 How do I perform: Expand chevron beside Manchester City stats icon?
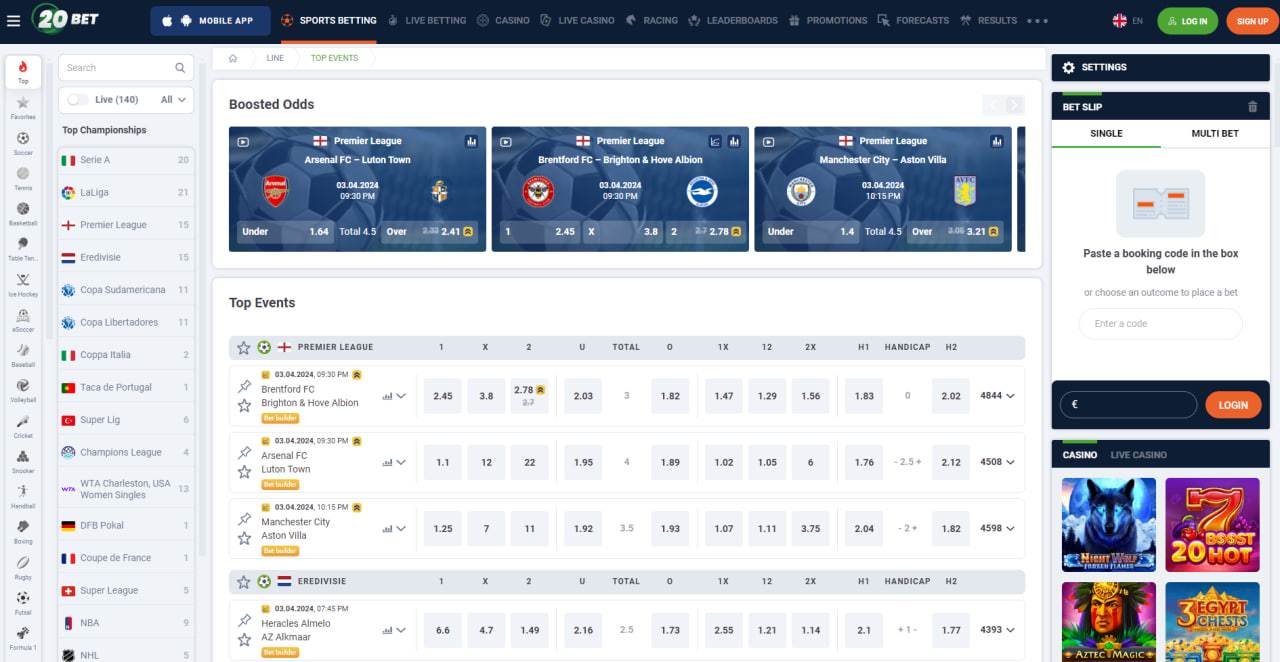pyautogui.click(x=402, y=528)
